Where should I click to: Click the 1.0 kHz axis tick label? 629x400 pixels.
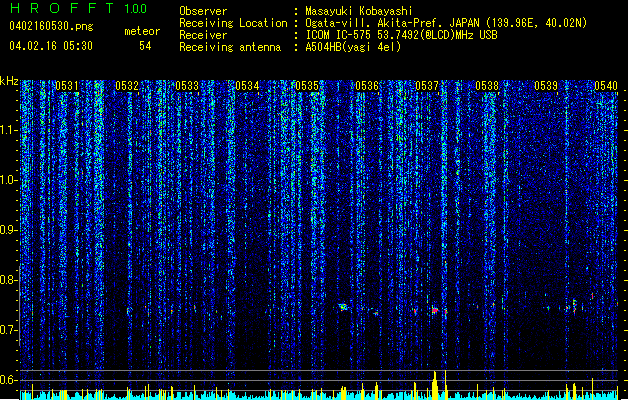[x=9, y=180]
